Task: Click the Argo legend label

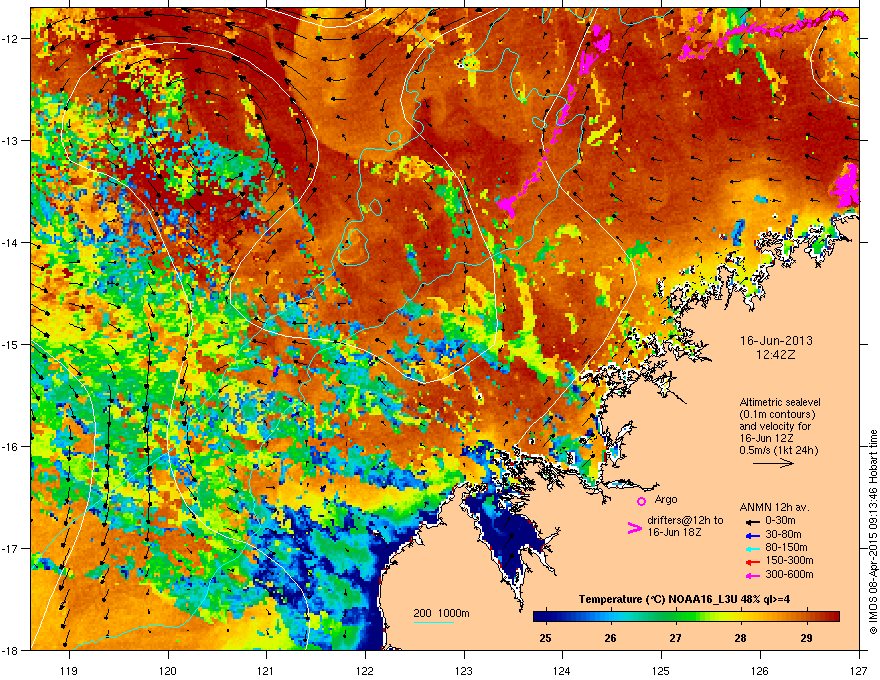Action: click(666, 499)
